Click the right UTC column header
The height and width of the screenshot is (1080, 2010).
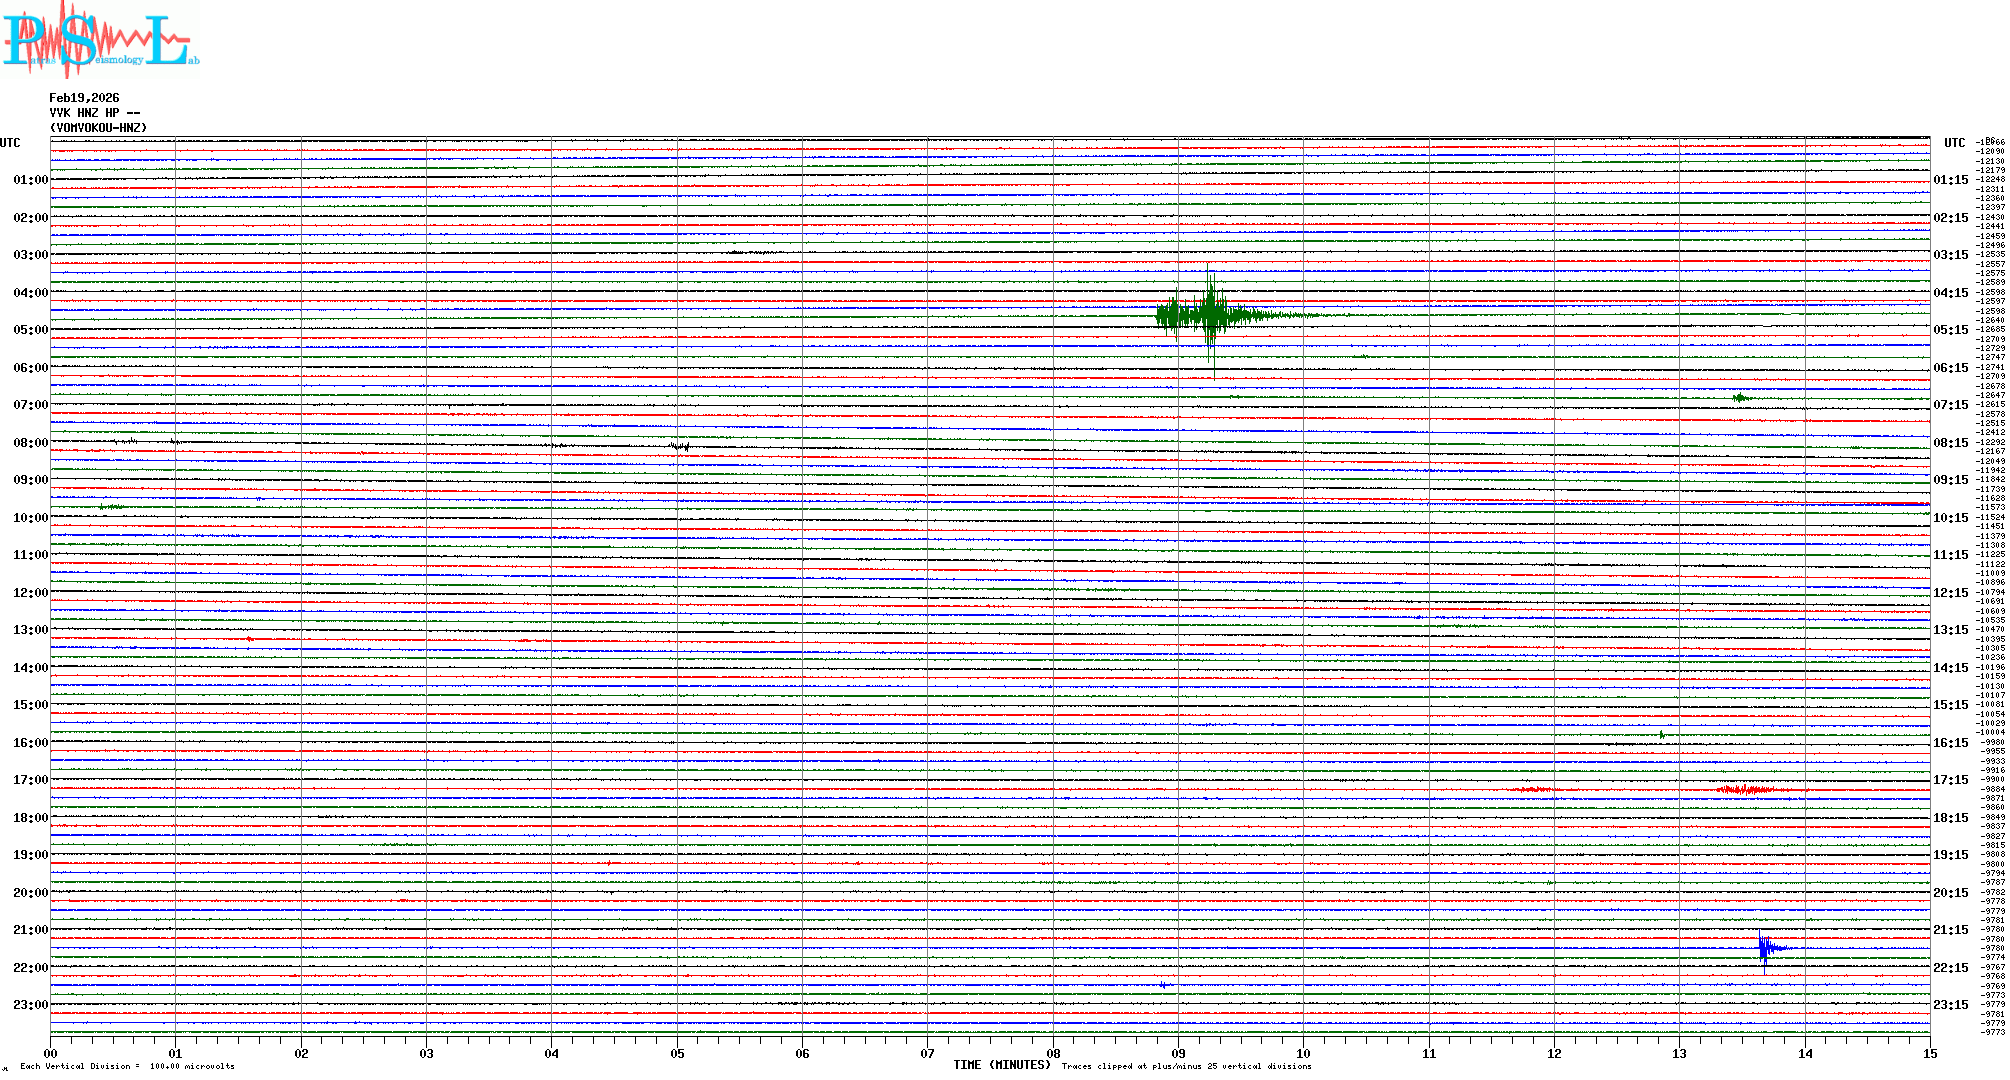click(1954, 143)
